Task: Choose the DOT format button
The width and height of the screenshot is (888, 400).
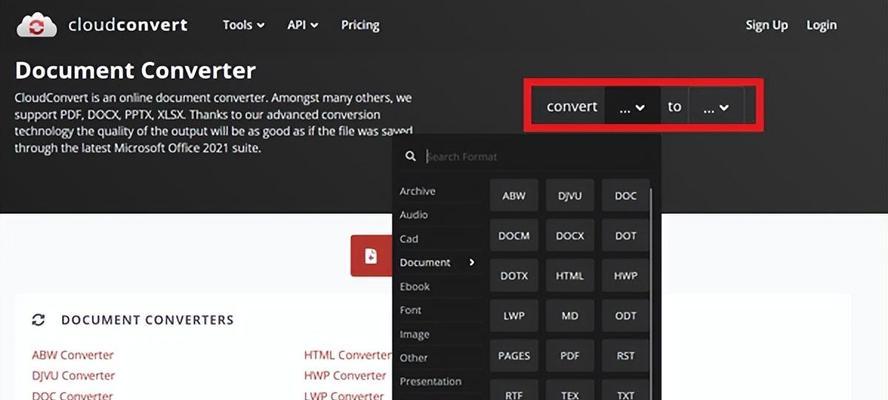Action: click(x=626, y=236)
